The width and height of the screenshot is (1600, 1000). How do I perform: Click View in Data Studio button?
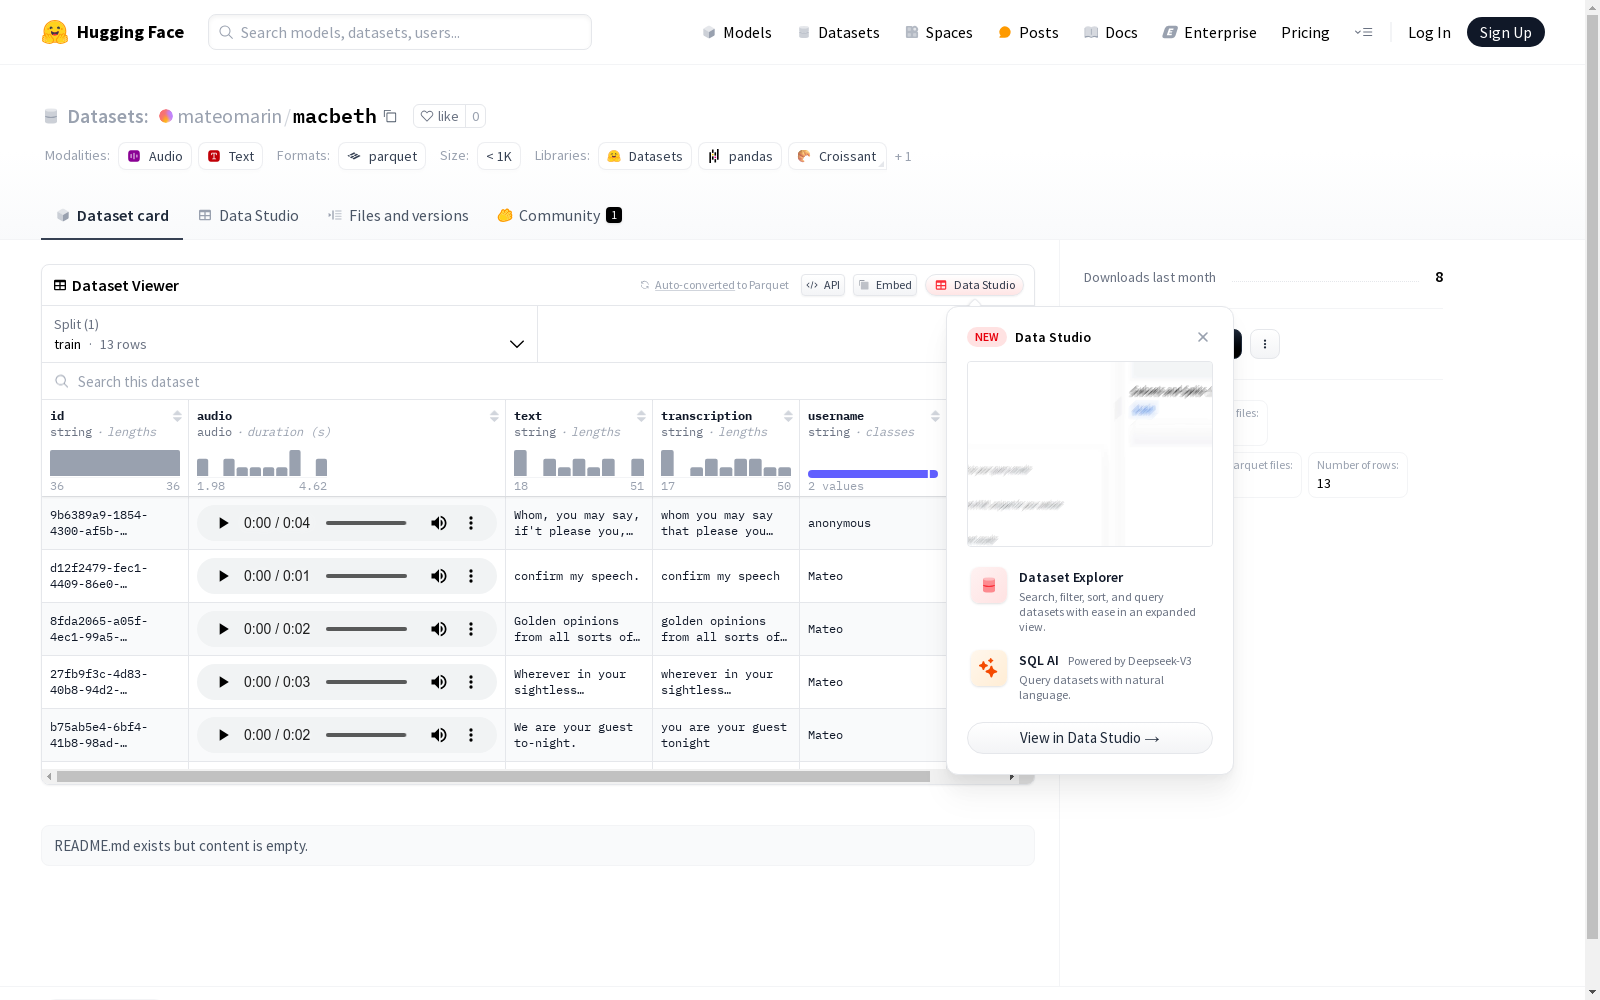[x=1090, y=738]
